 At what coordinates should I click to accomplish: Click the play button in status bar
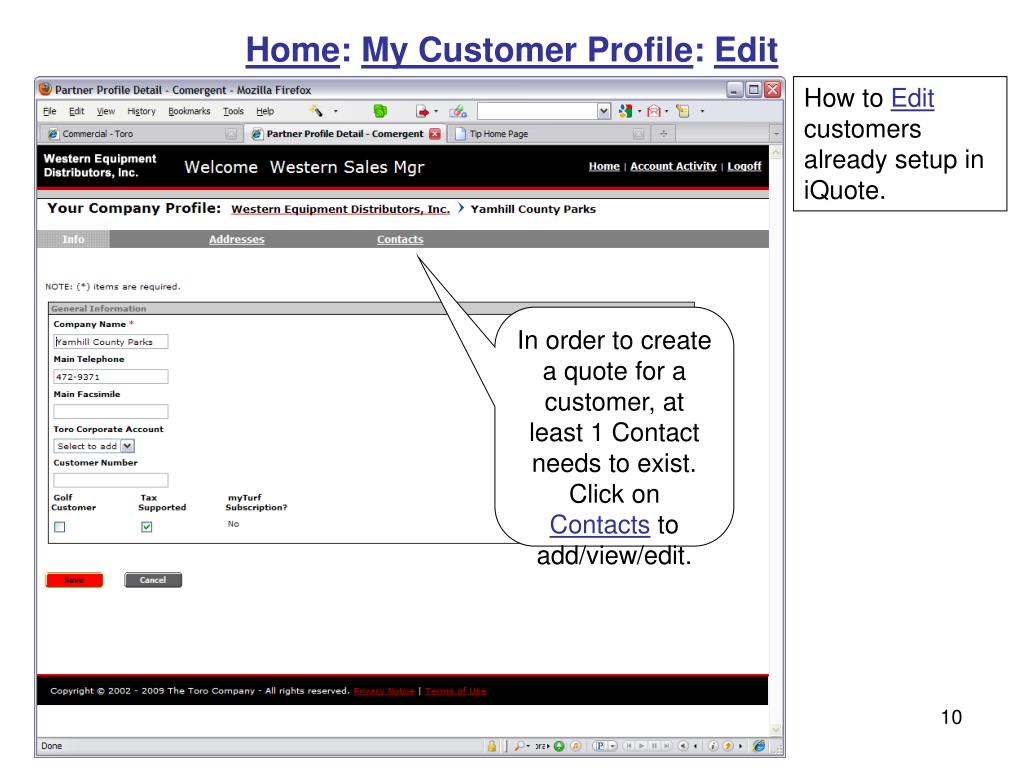click(641, 746)
